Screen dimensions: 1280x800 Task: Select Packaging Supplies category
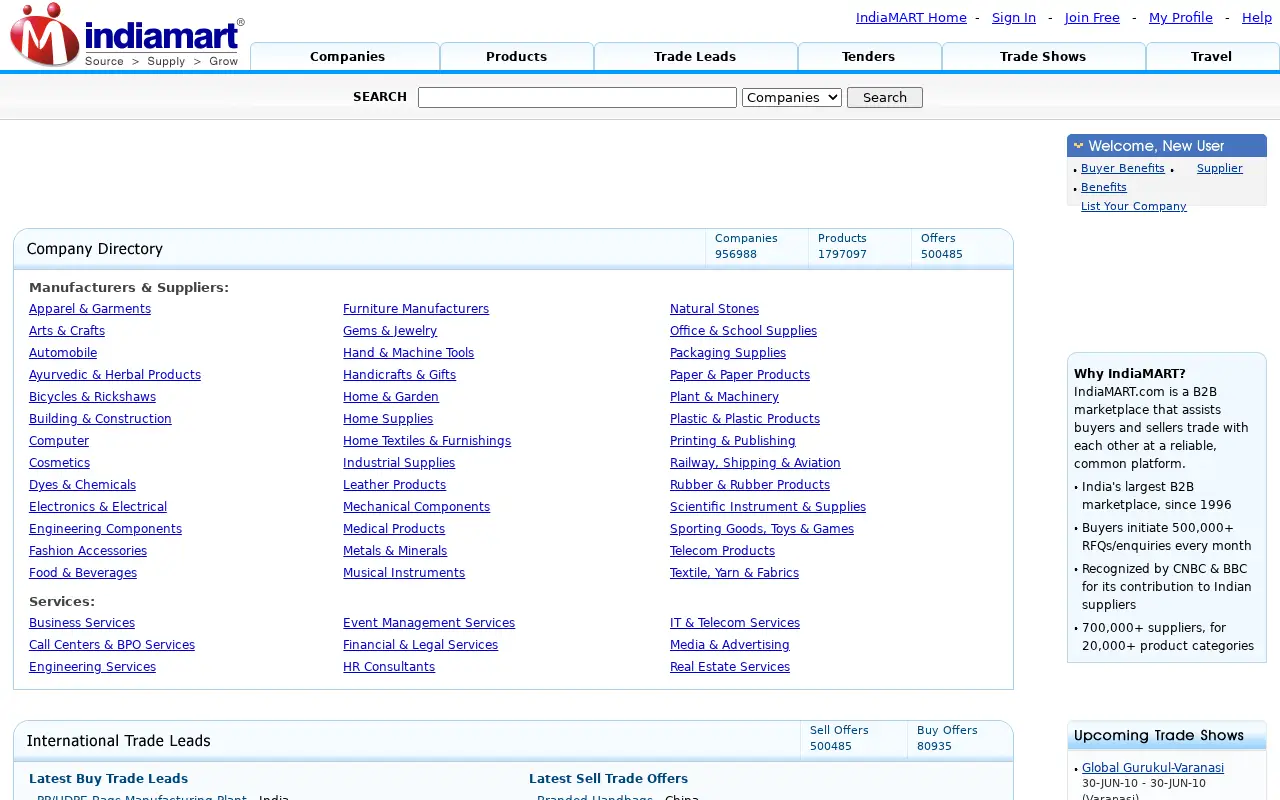click(728, 353)
